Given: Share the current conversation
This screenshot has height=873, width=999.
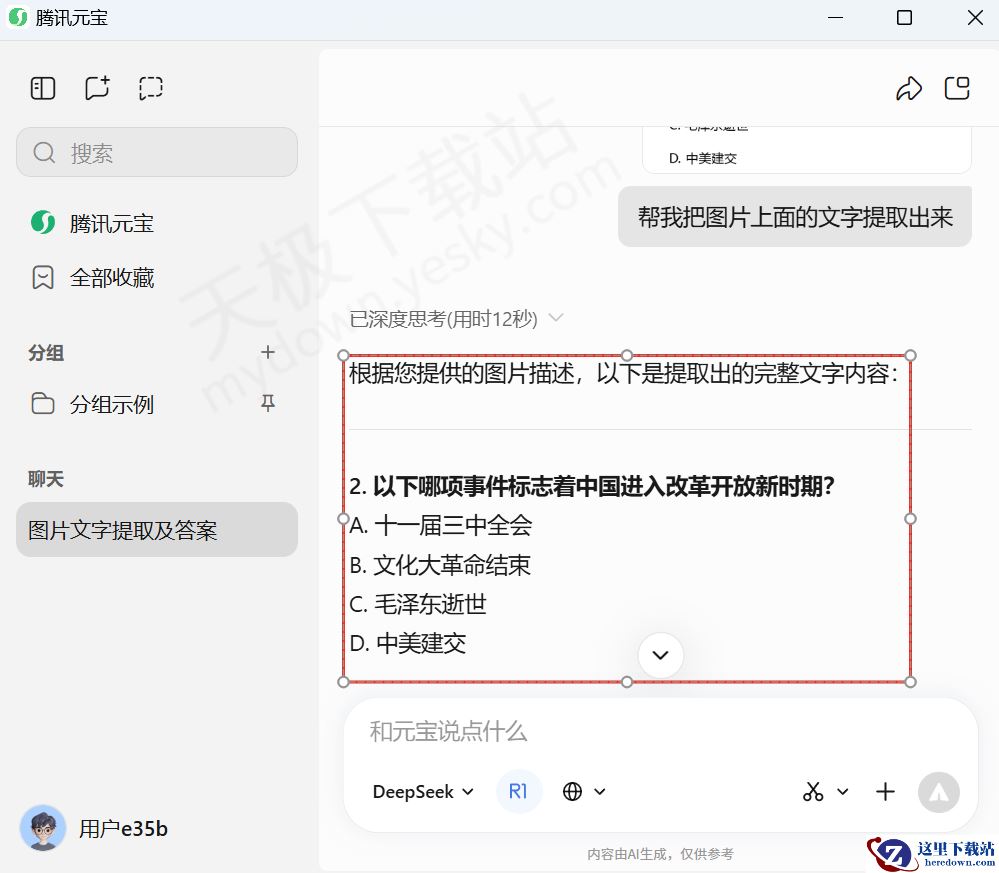Looking at the screenshot, I should click(909, 88).
